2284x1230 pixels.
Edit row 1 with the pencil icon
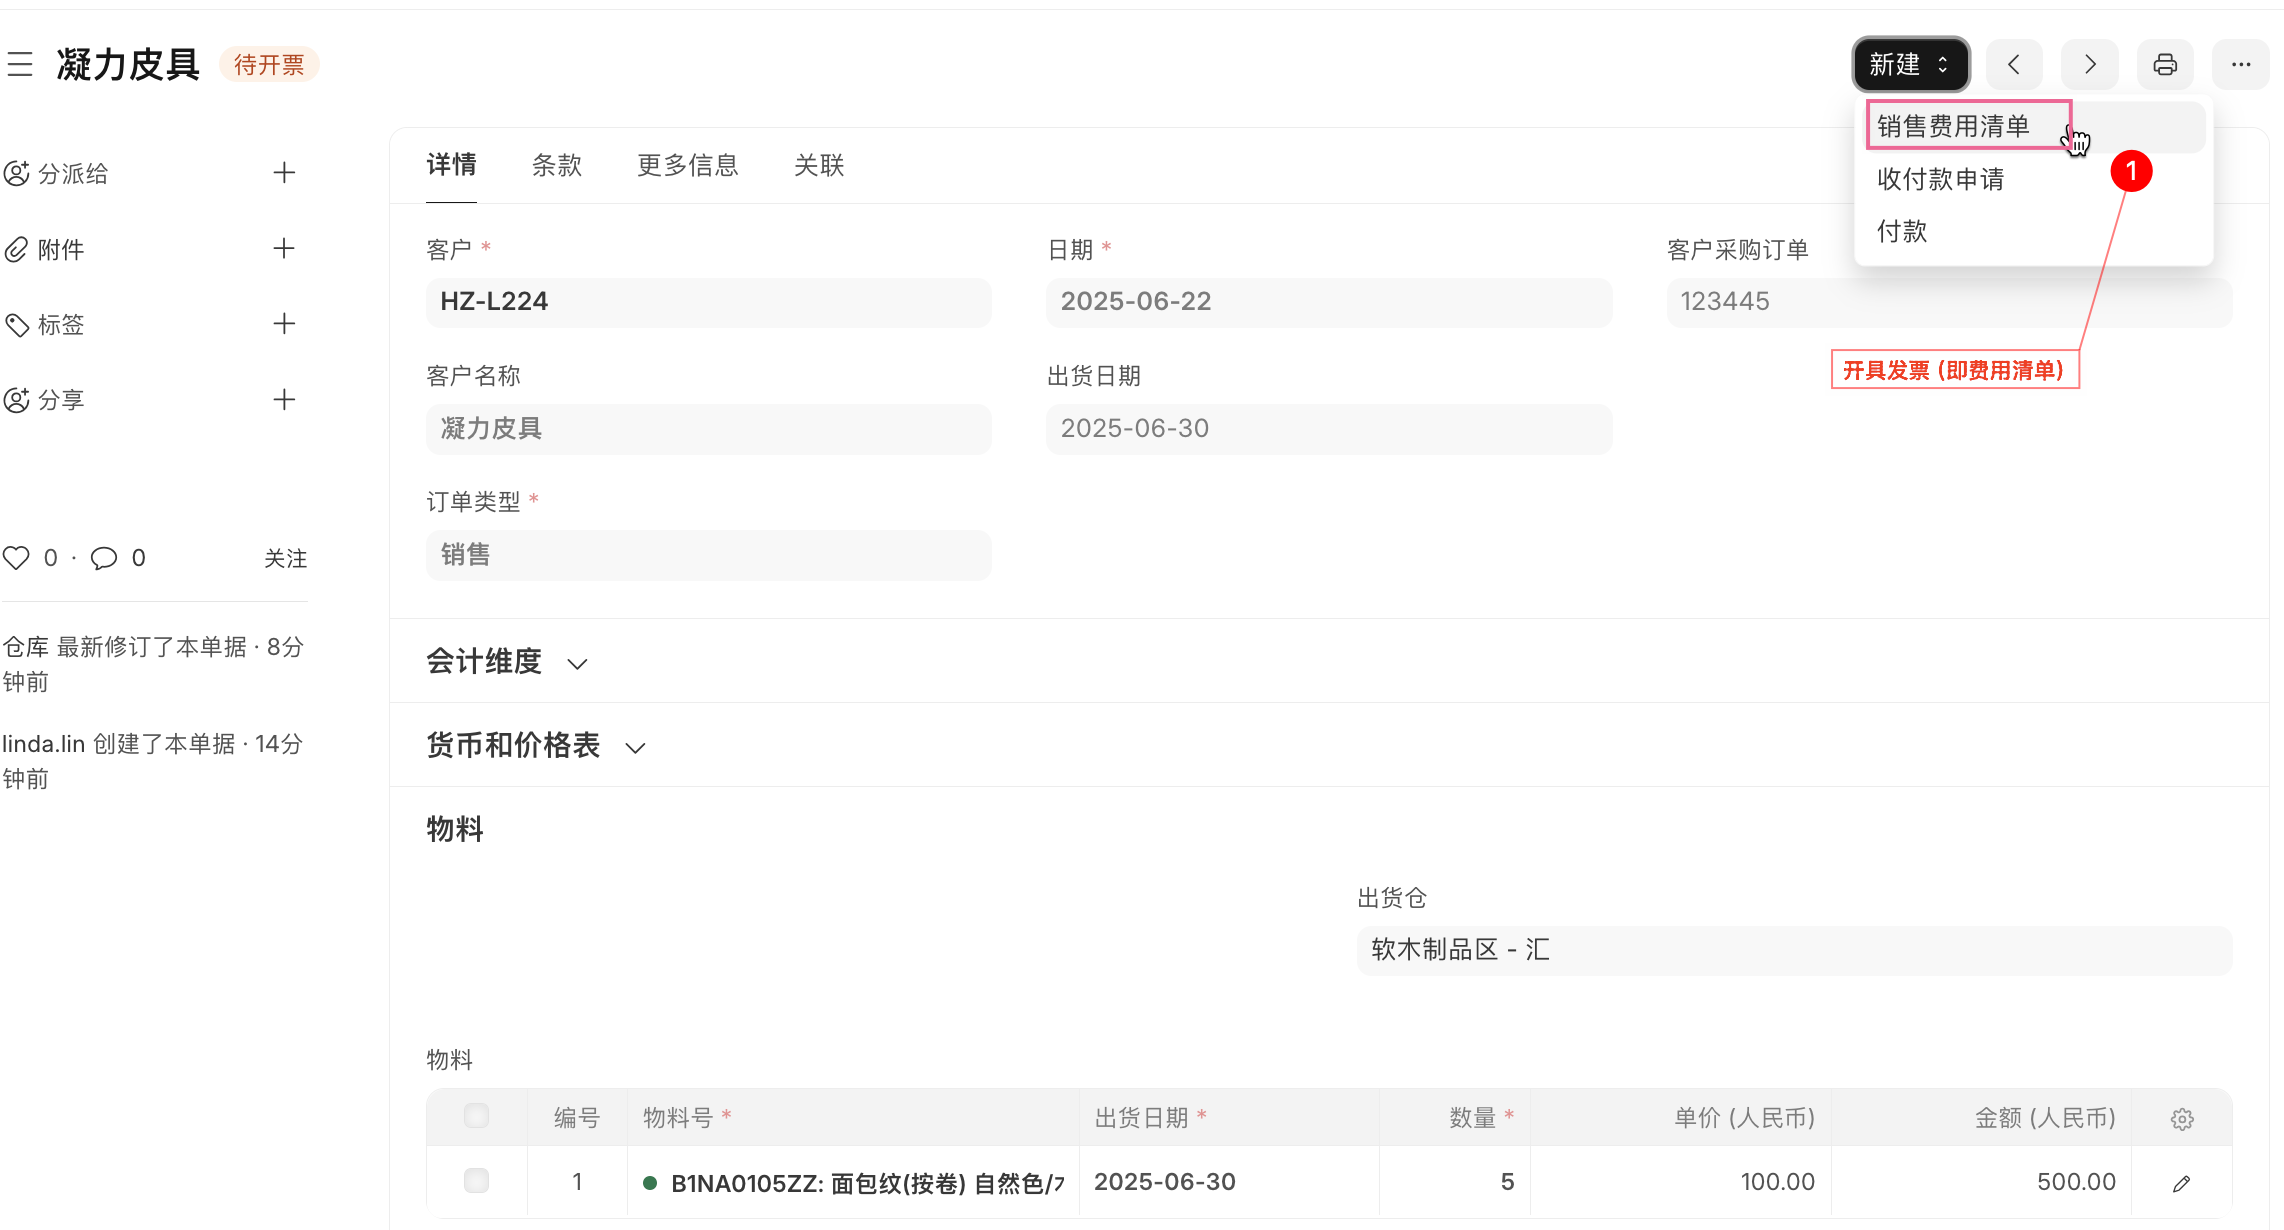coord(2182,1184)
